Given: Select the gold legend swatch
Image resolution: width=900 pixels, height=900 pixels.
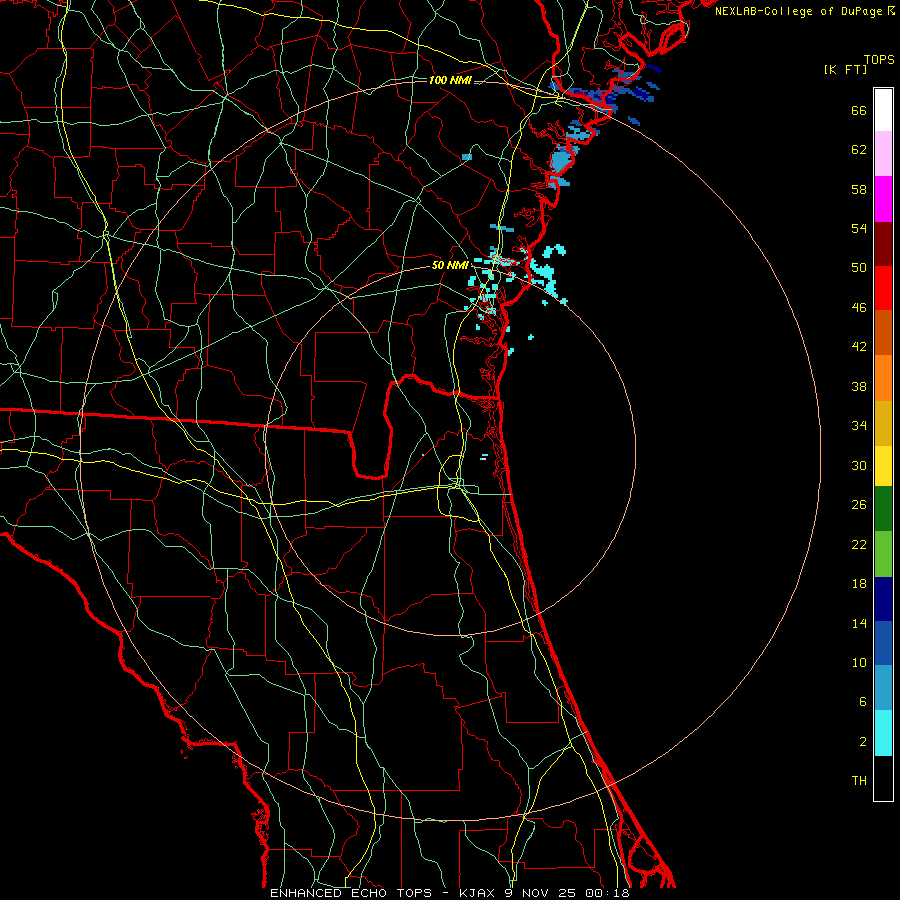Looking at the screenshot, I should pos(883,423).
